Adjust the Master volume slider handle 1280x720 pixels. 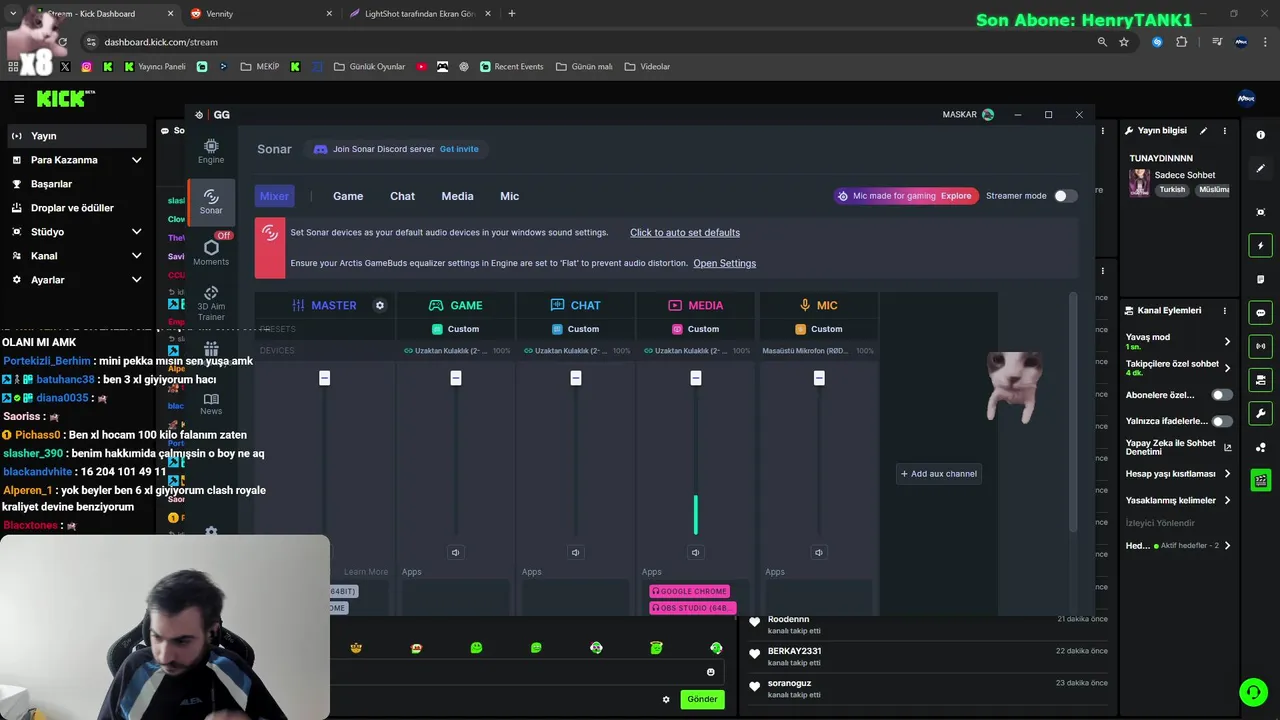324,378
